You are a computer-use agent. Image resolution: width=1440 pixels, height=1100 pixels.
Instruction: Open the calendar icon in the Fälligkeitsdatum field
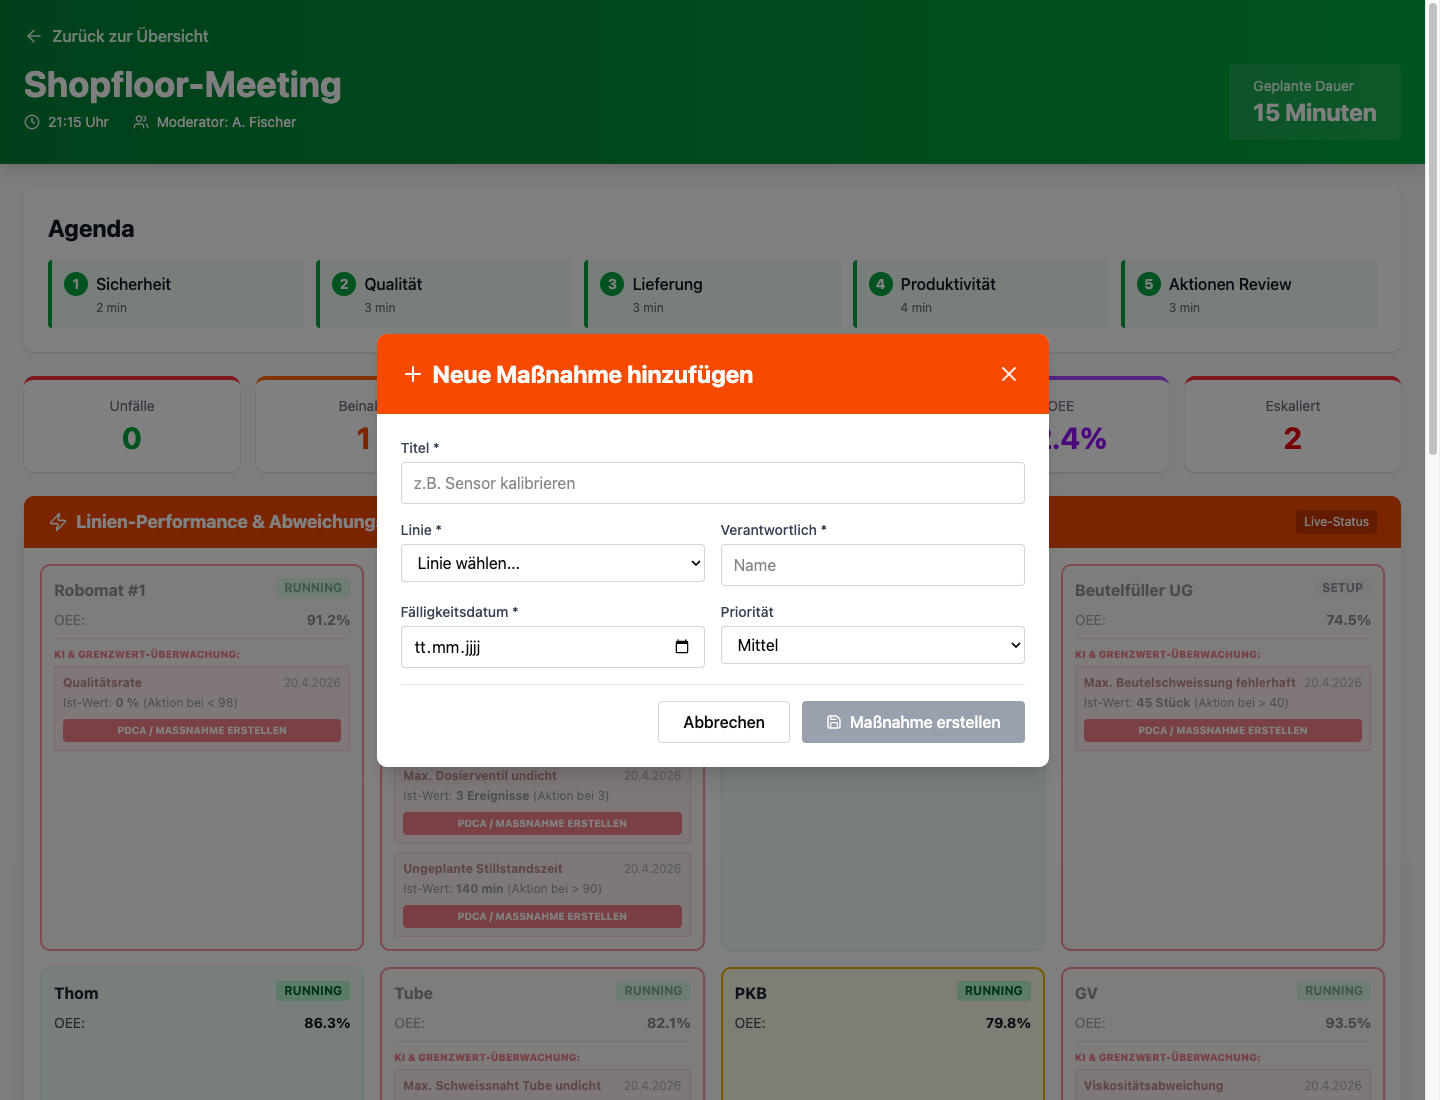pos(683,647)
